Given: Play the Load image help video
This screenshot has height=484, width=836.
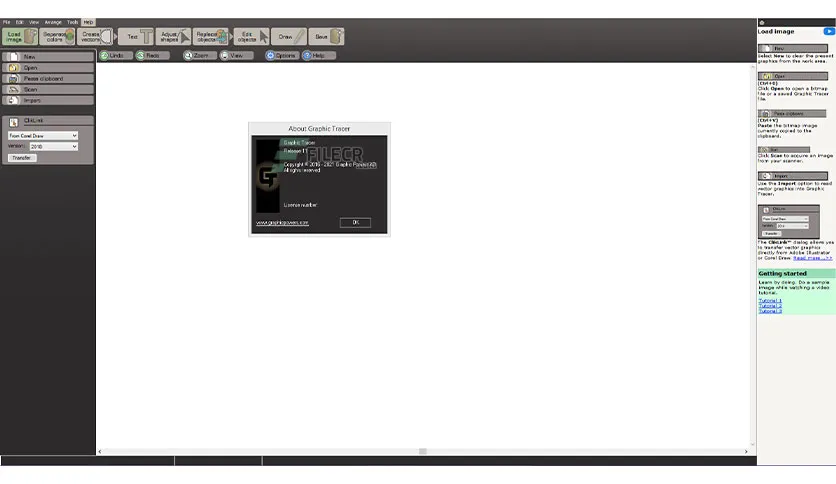Looking at the screenshot, I should [x=829, y=31].
